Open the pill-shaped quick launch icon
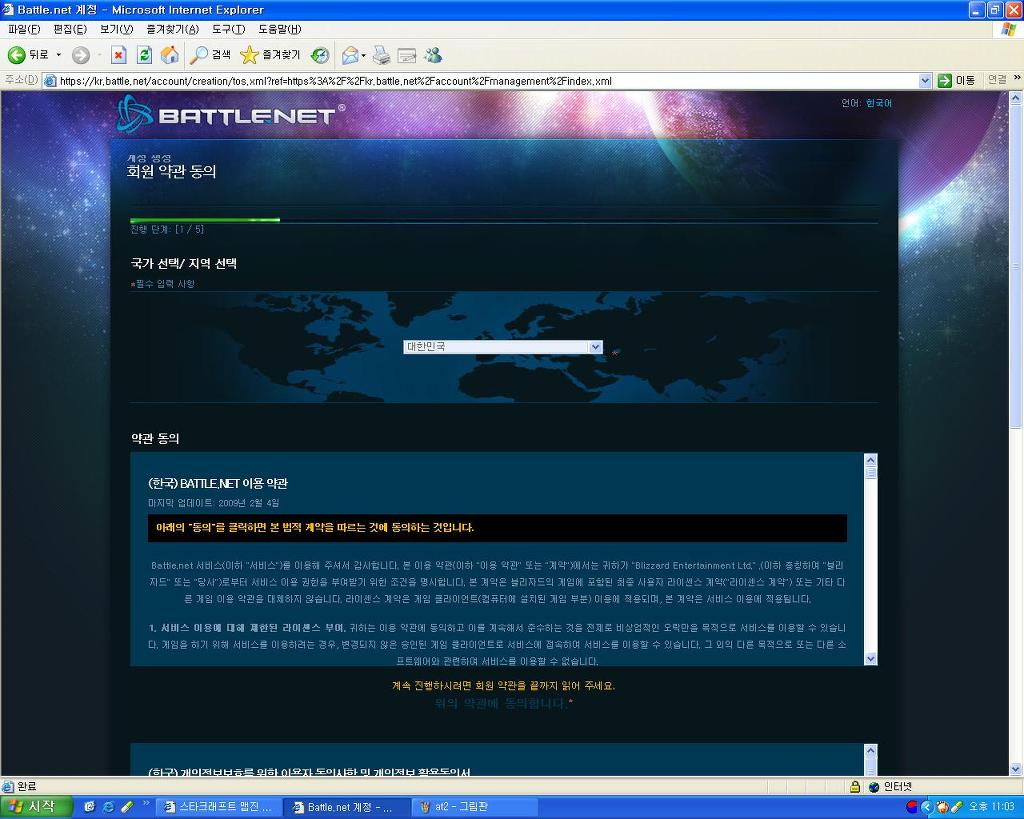 coord(127,807)
